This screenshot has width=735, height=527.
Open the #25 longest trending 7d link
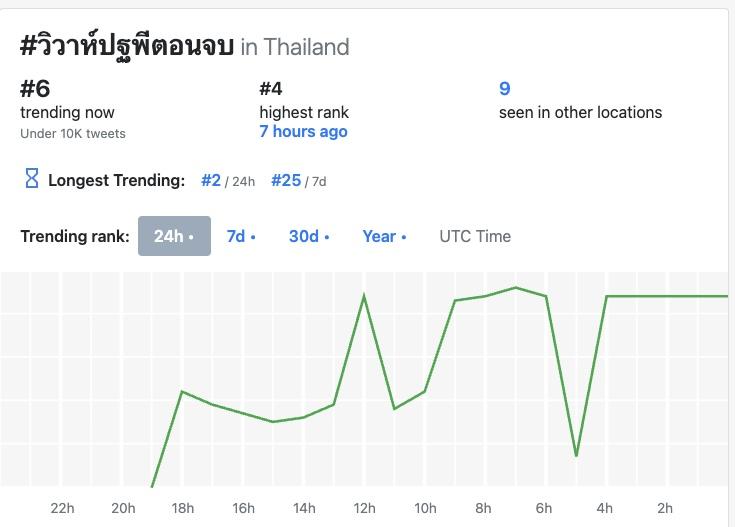click(286, 180)
